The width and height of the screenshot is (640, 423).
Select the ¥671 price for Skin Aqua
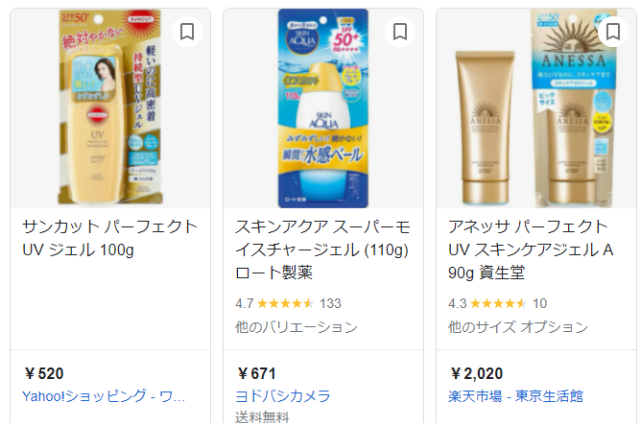257,374
